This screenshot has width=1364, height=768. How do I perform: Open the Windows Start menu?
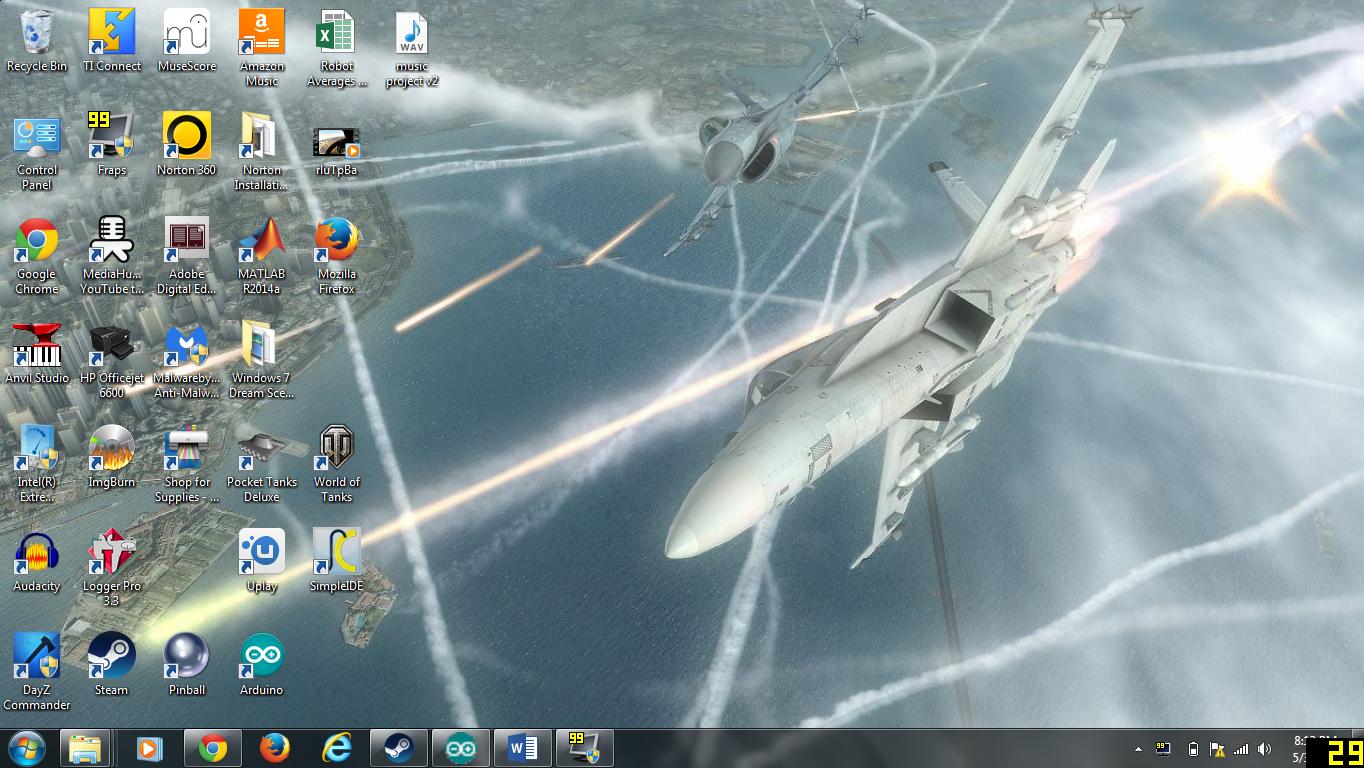pyautogui.click(x=27, y=748)
